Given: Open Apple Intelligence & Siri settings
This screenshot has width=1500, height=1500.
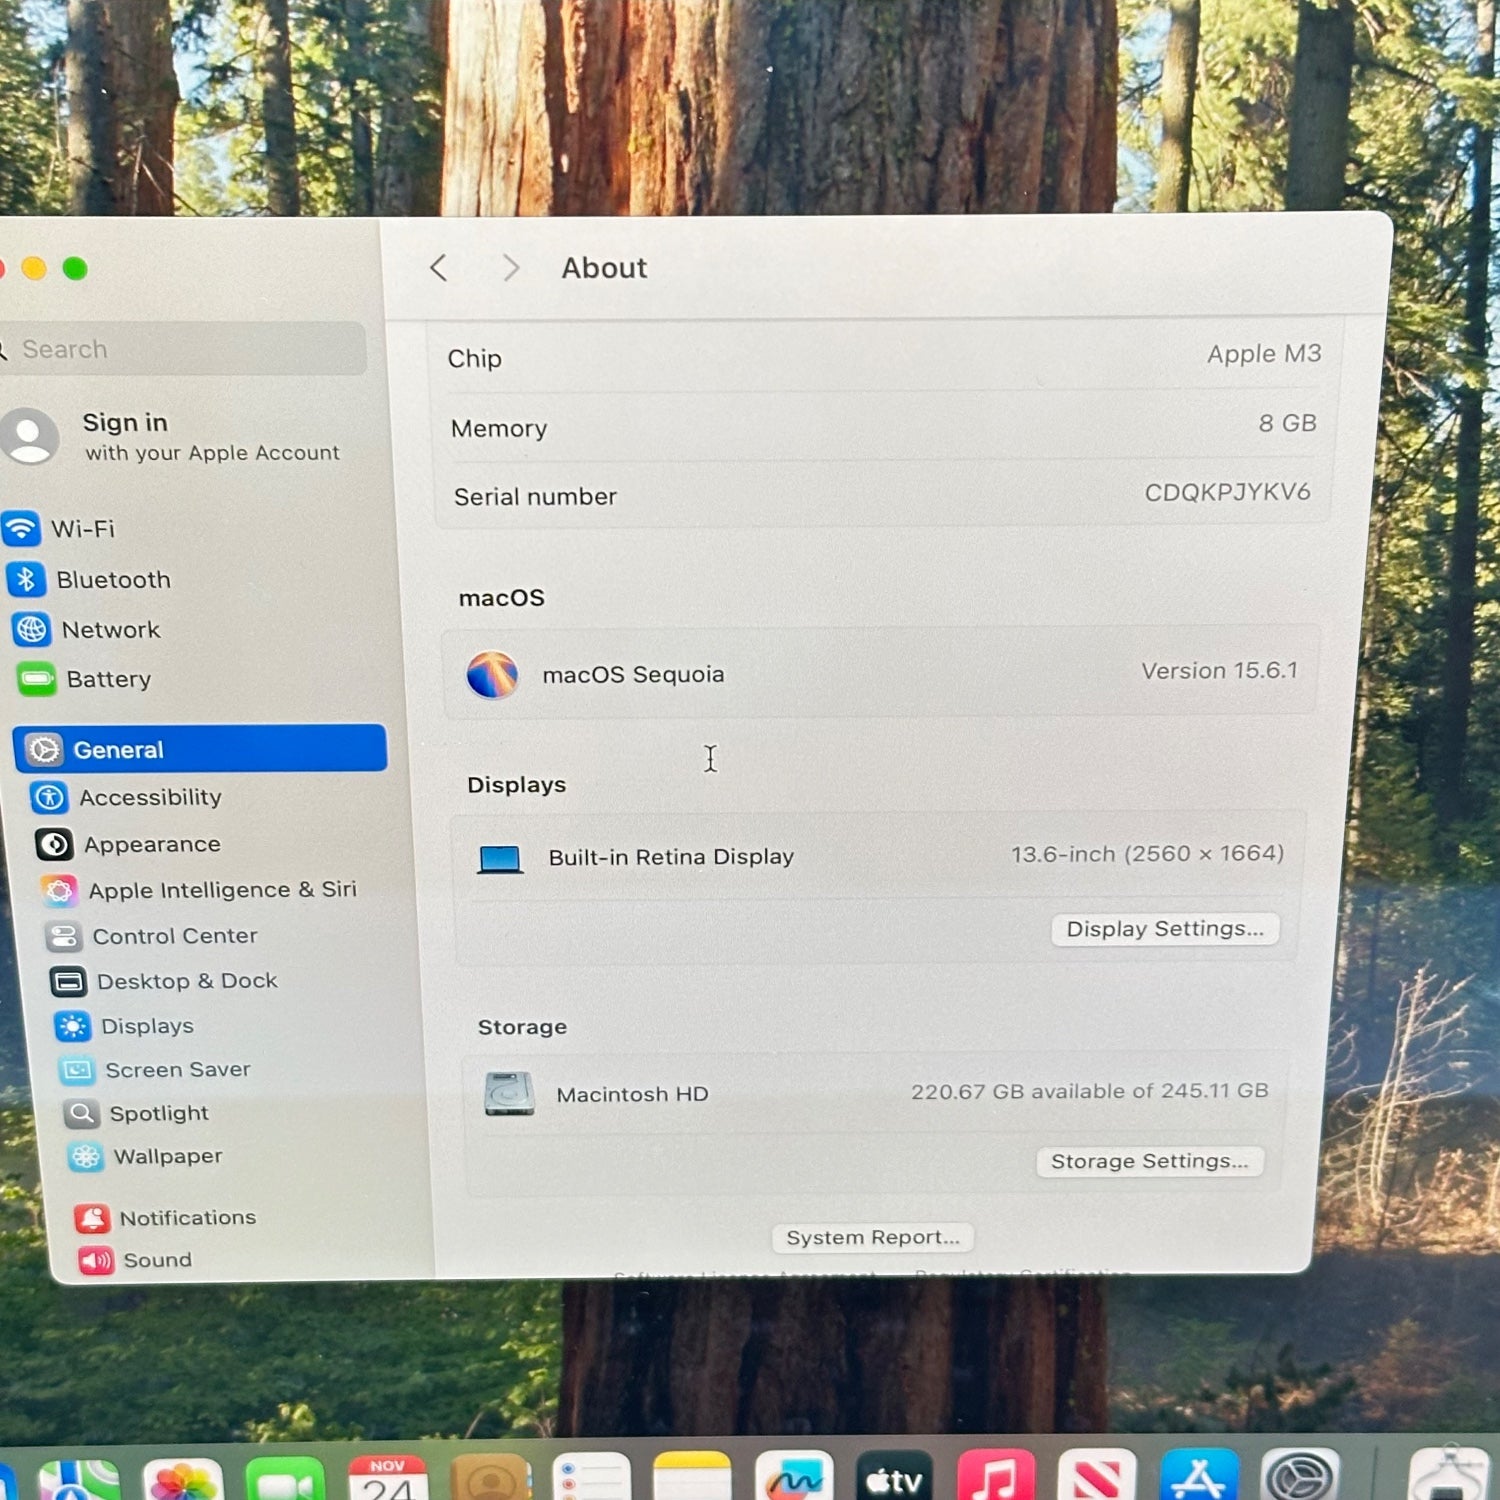Looking at the screenshot, I should [221, 890].
